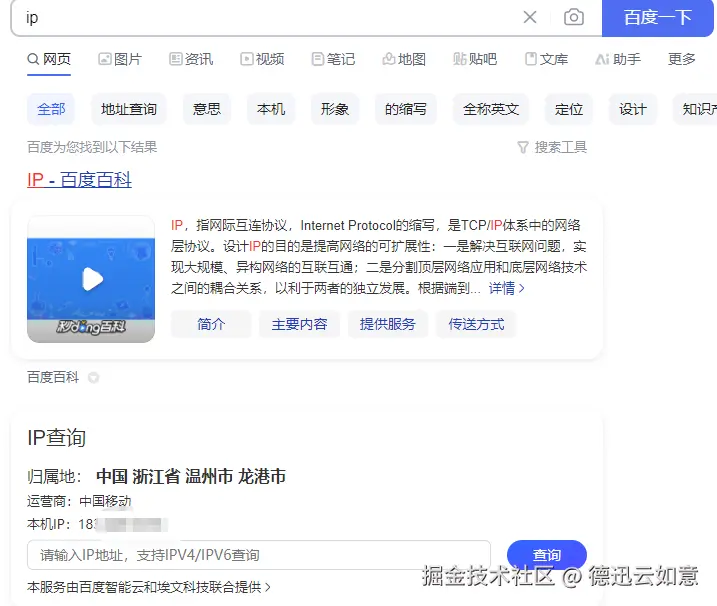Switch to the 文库 tab
The height and width of the screenshot is (606, 717).
[546, 59]
